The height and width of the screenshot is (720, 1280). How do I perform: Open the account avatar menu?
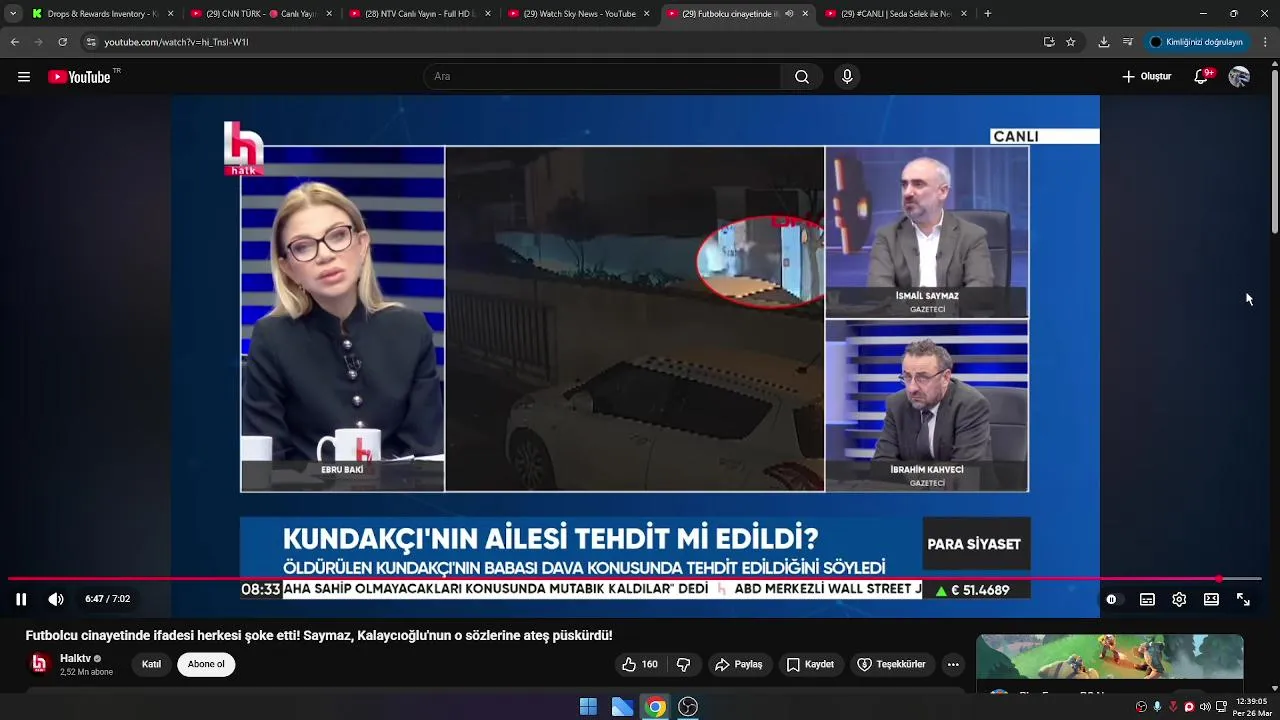click(x=1239, y=76)
